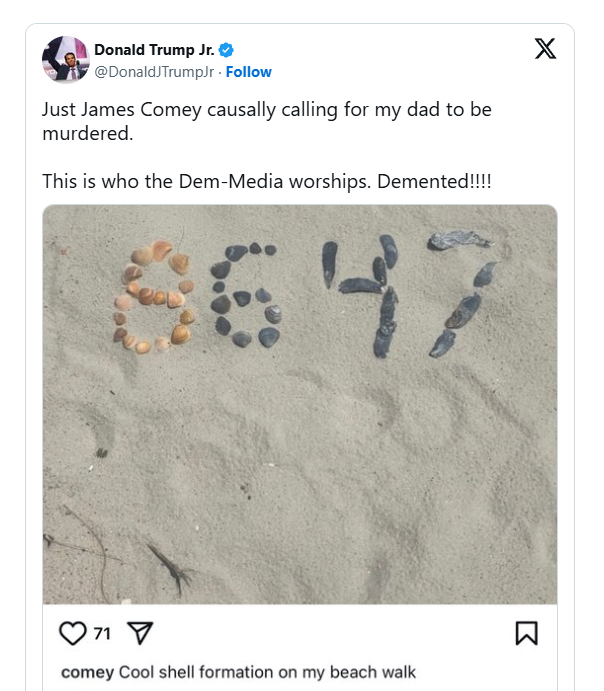The width and height of the screenshot is (604, 691).
Task: Like the post with heart icon
Action: [x=72, y=633]
